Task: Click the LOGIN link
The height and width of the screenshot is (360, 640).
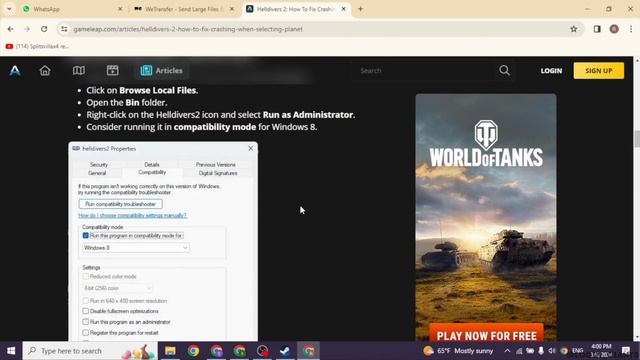Action: (551, 71)
